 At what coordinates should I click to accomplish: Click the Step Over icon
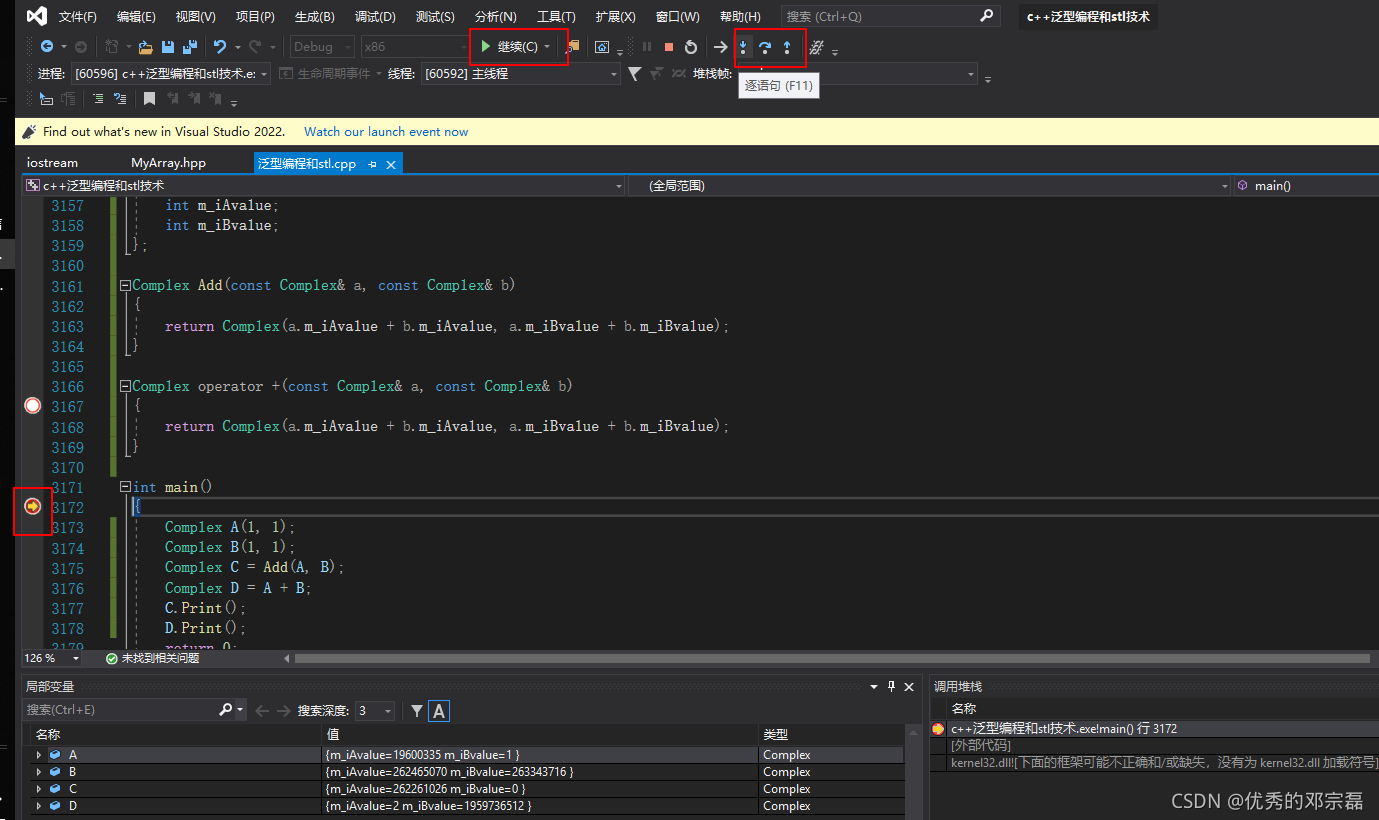(x=765, y=47)
